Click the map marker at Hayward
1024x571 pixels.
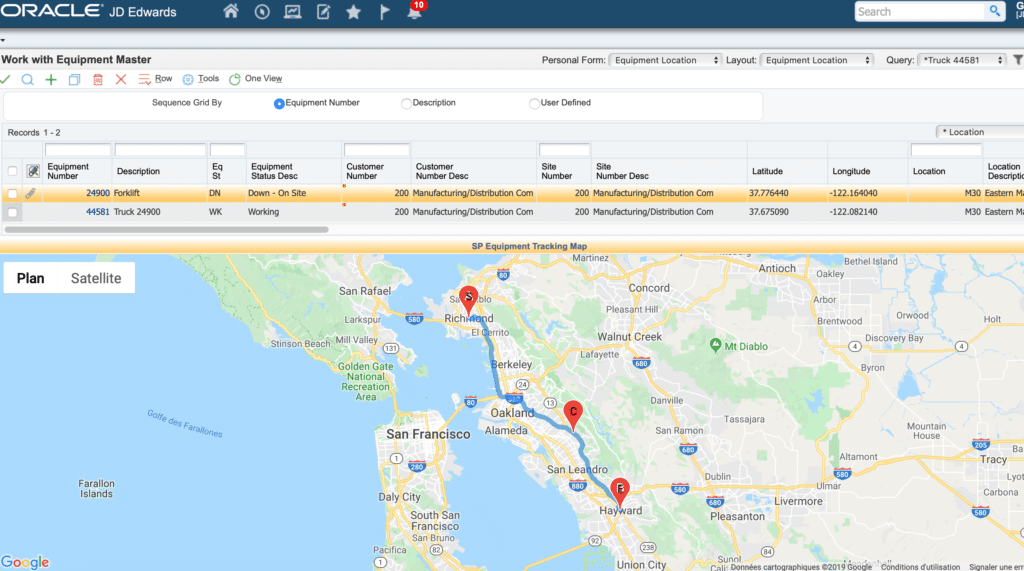[x=620, y=493]
